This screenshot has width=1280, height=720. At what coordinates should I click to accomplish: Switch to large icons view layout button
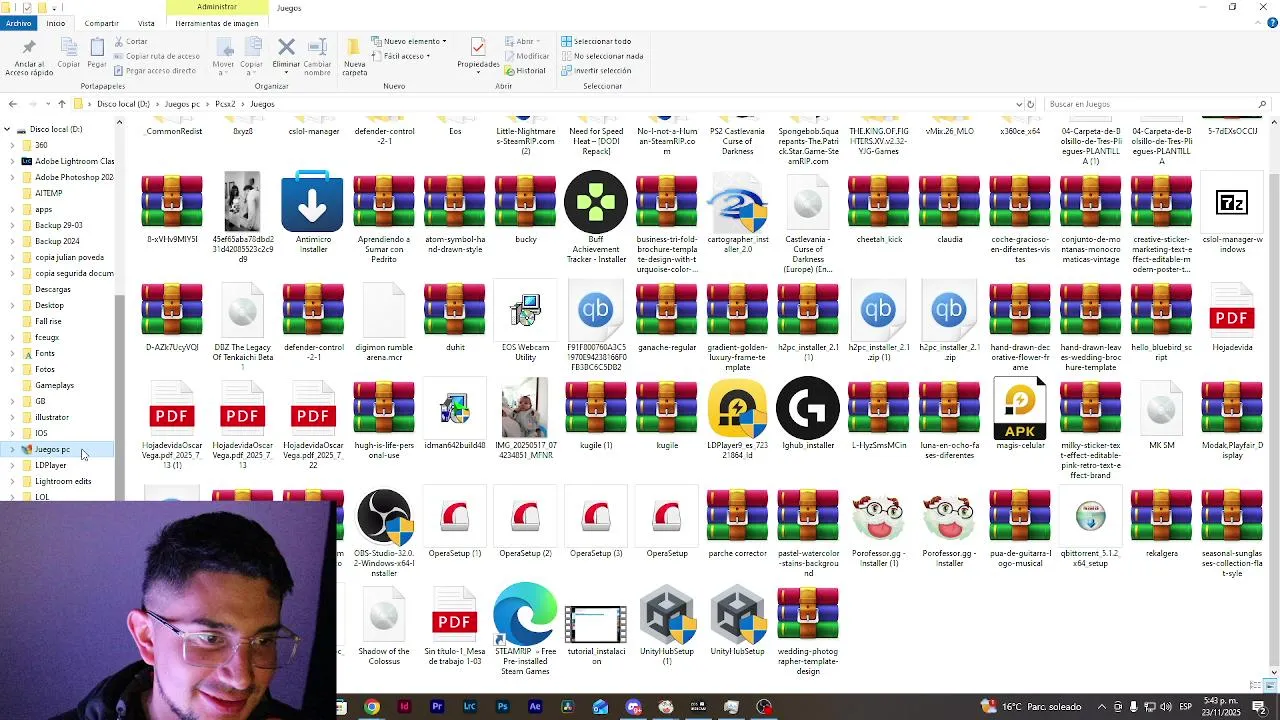click(1270, 685)
